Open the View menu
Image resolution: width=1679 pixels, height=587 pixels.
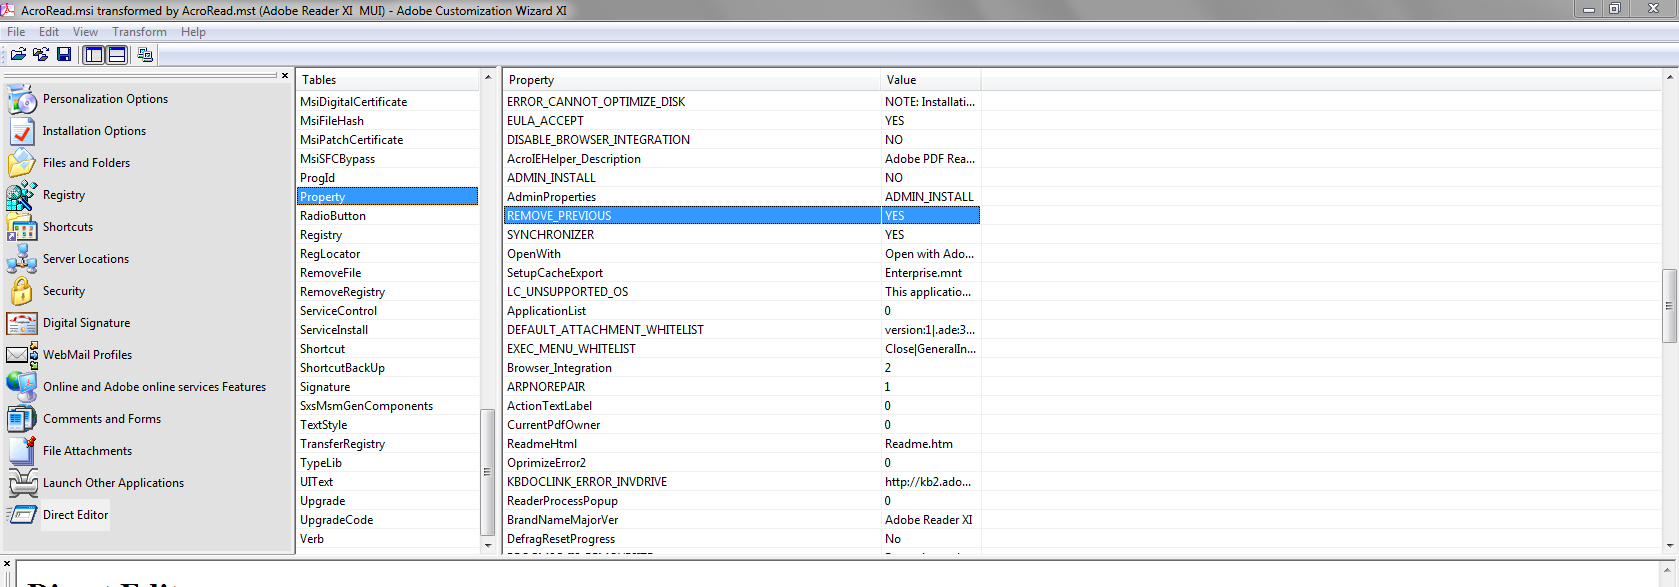click(85, 32)
